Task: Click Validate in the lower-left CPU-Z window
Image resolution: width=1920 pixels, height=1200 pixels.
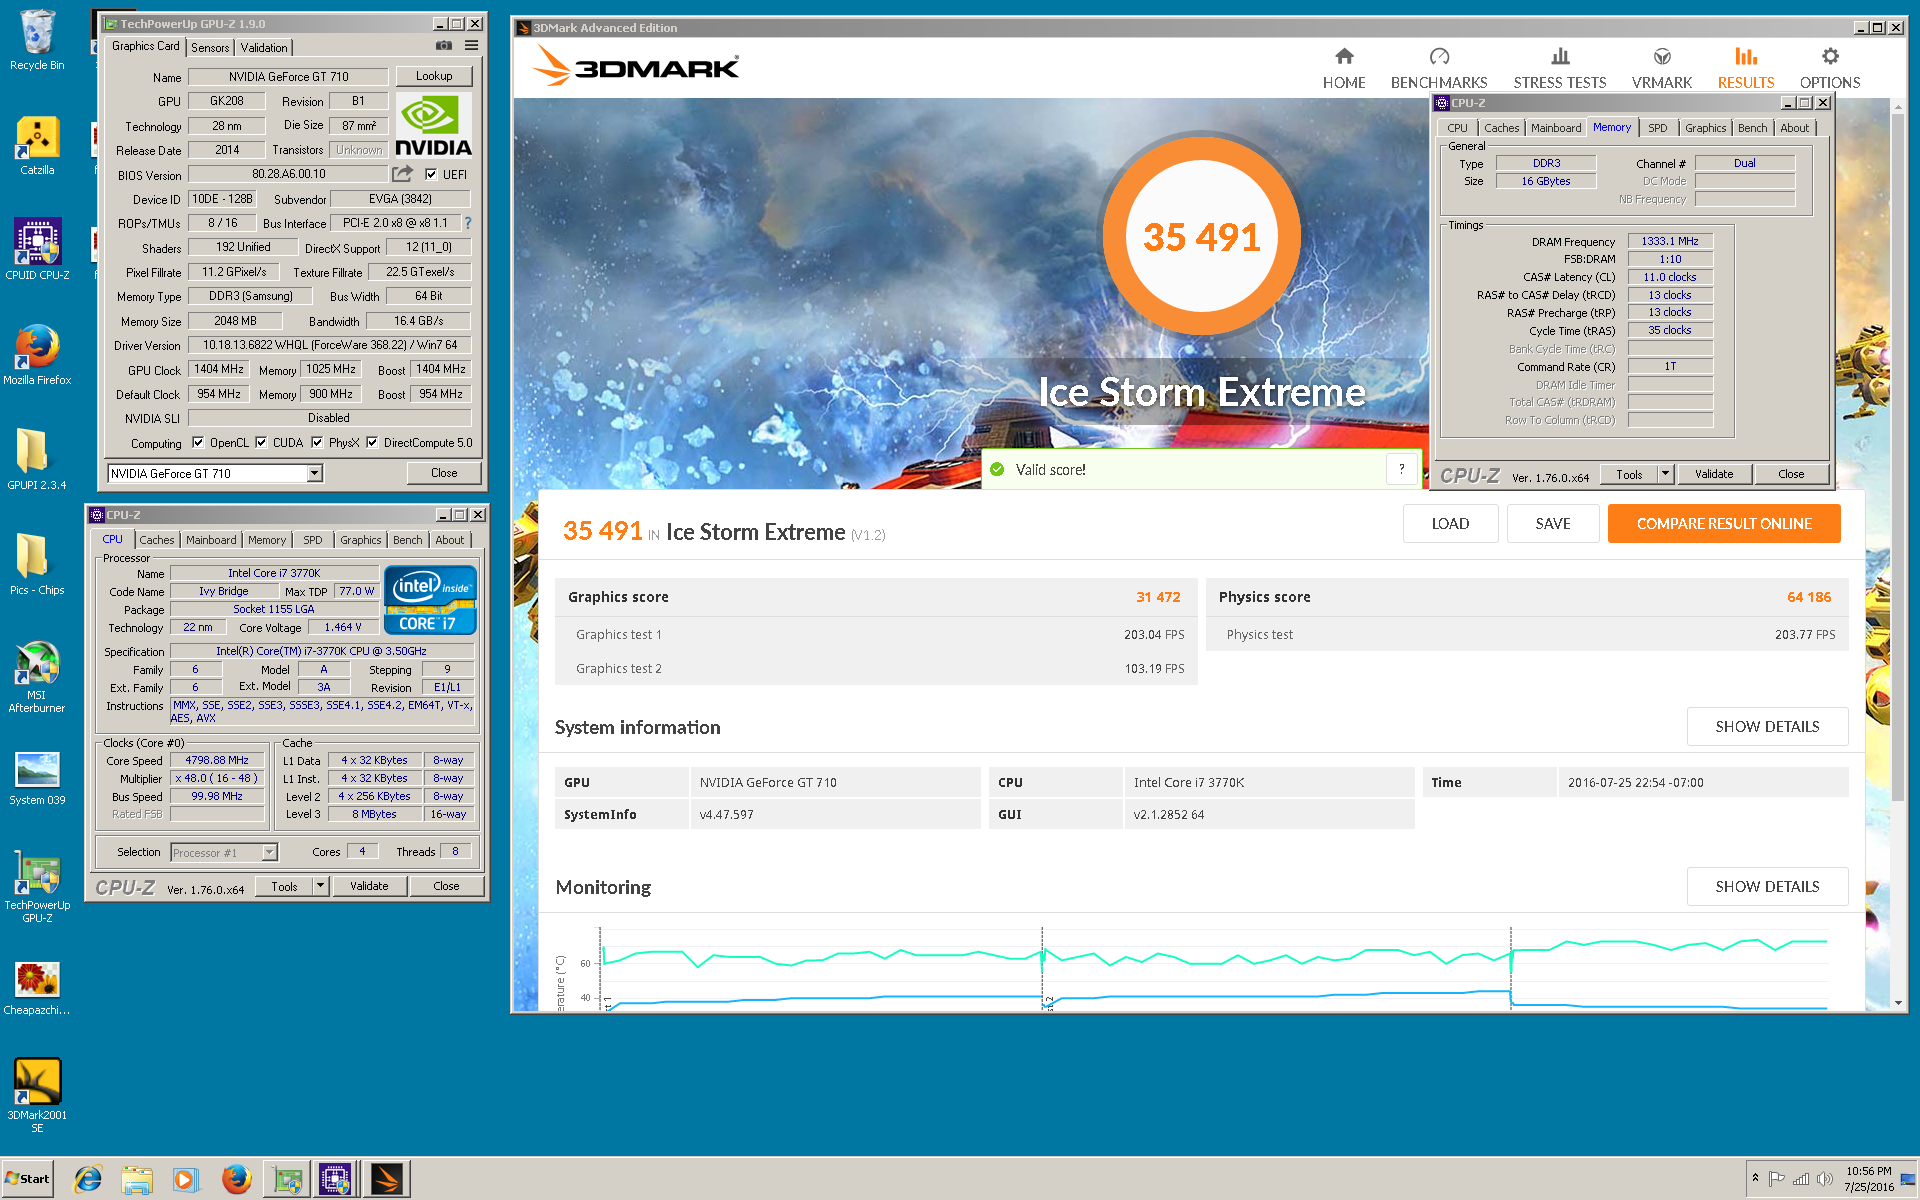Action: click(369, 886)
